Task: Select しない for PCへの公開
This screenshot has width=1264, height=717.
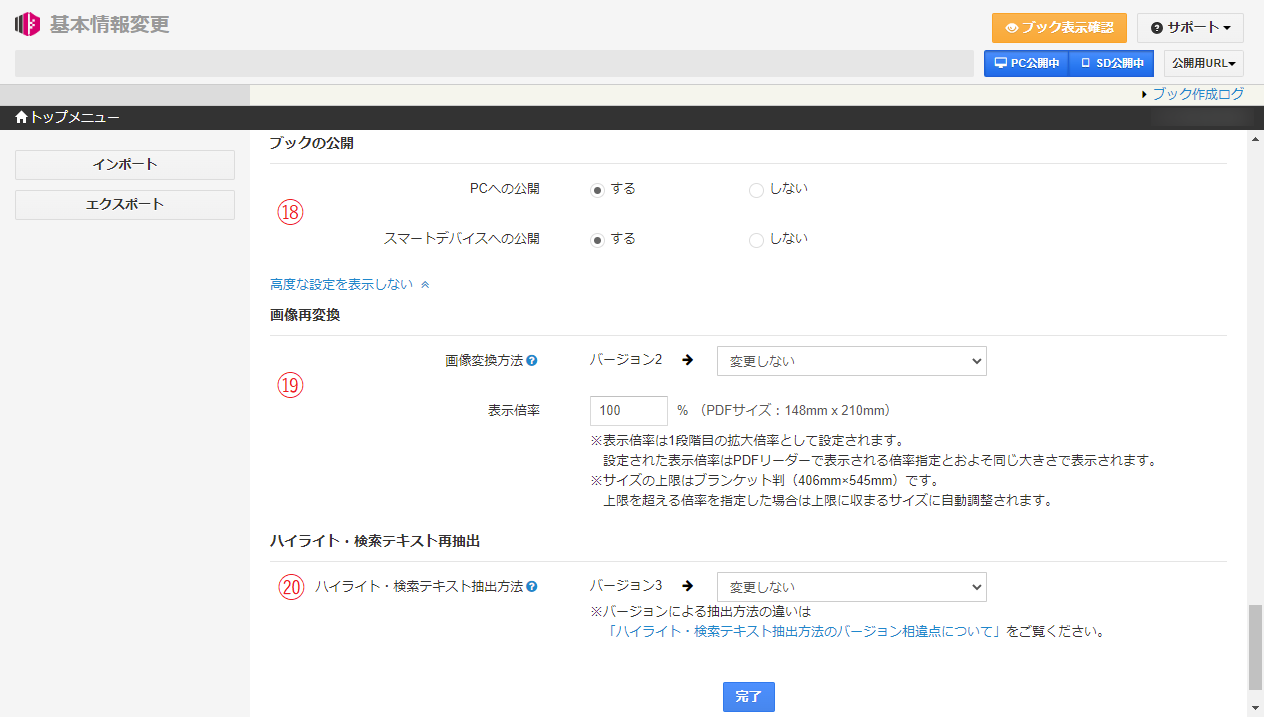Action: (x=756, y=189)
